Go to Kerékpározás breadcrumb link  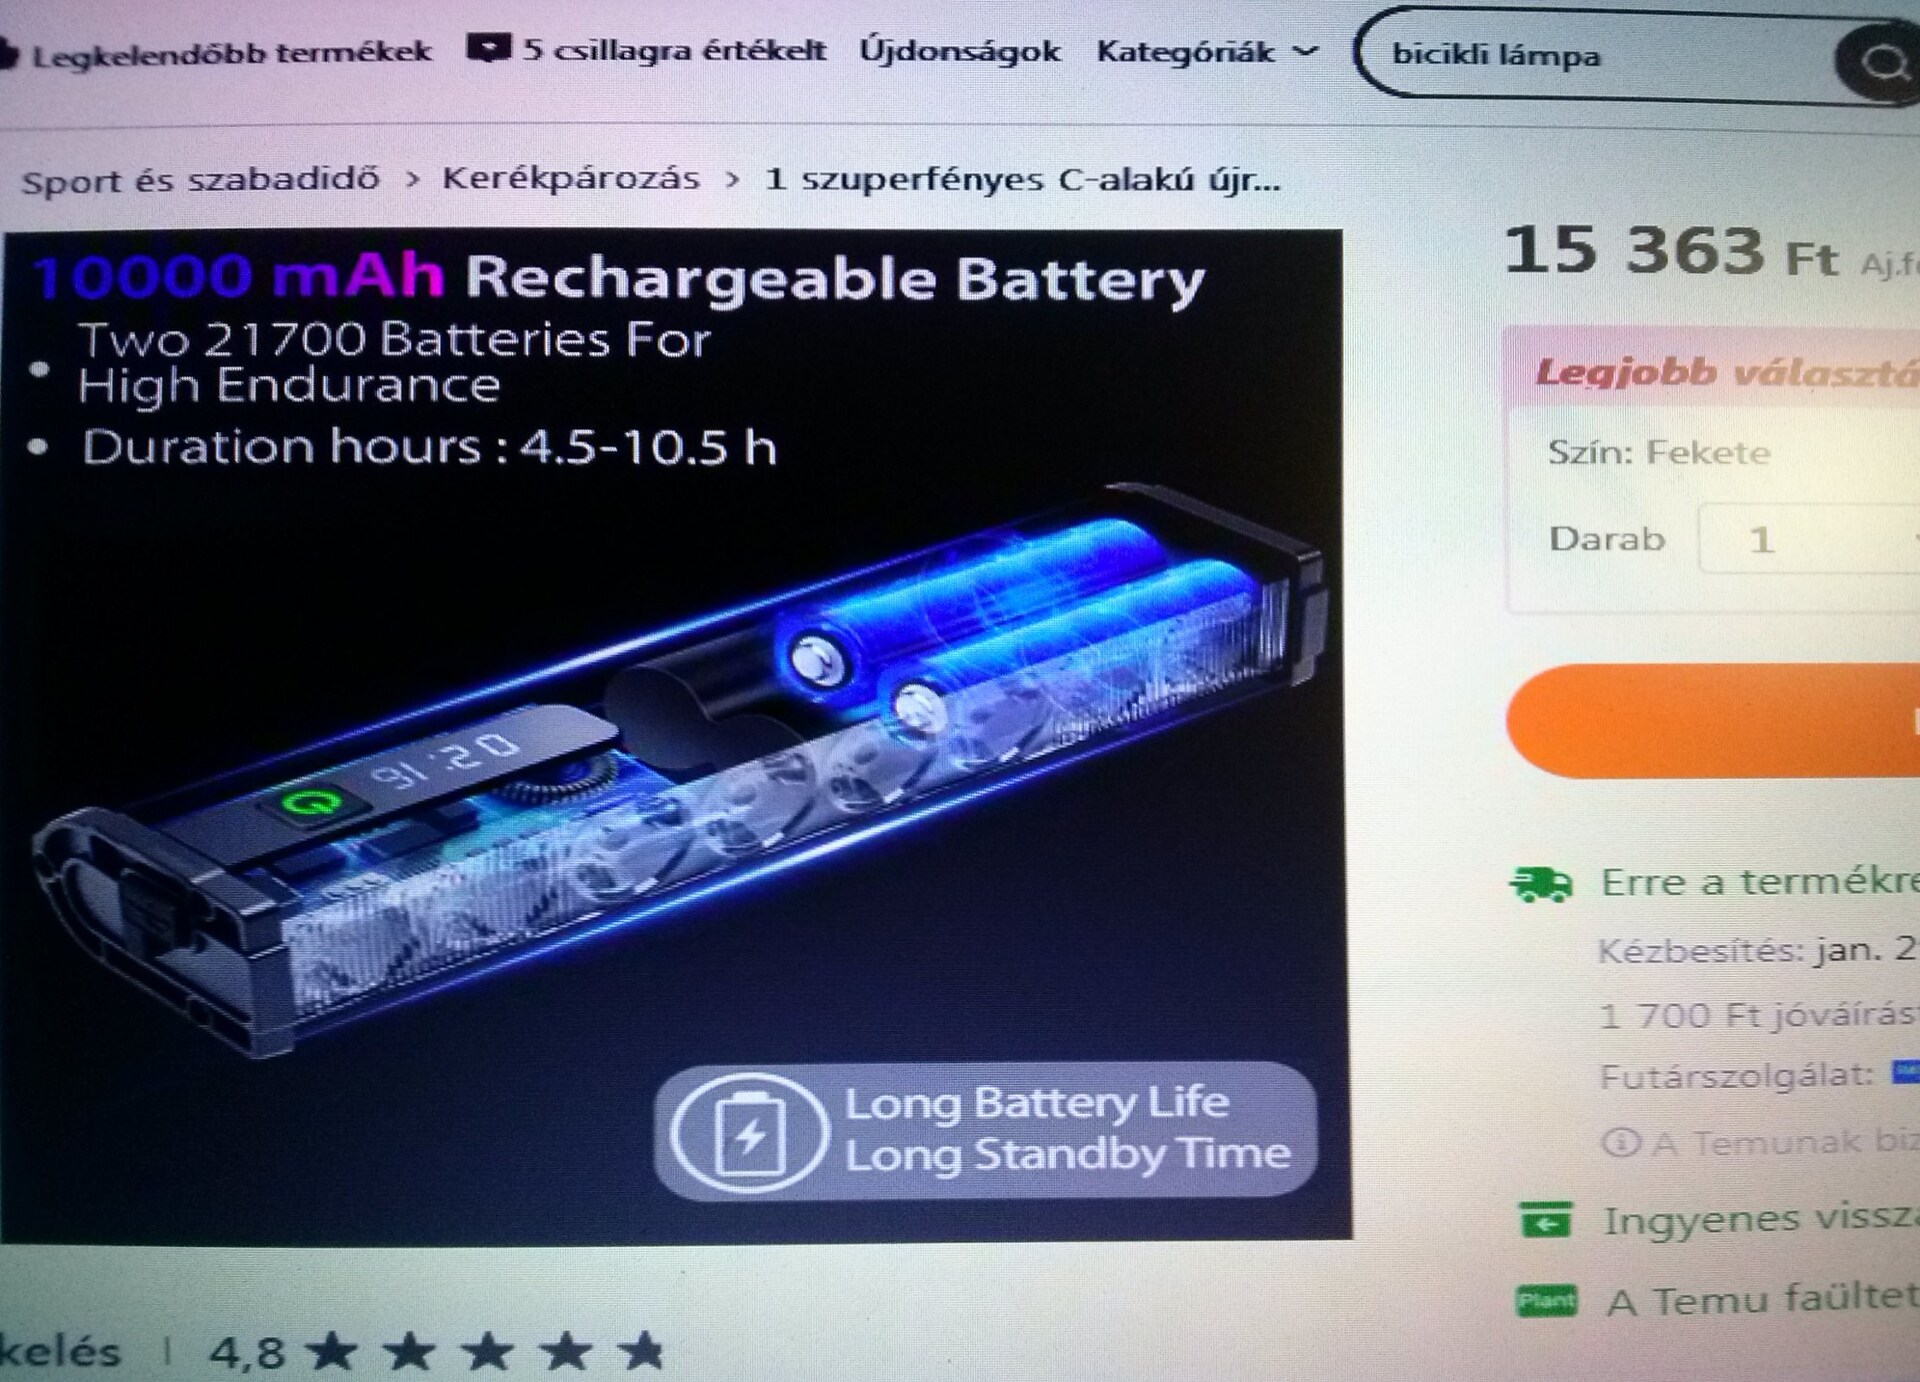pyautogui.click(x=571, y=179)
